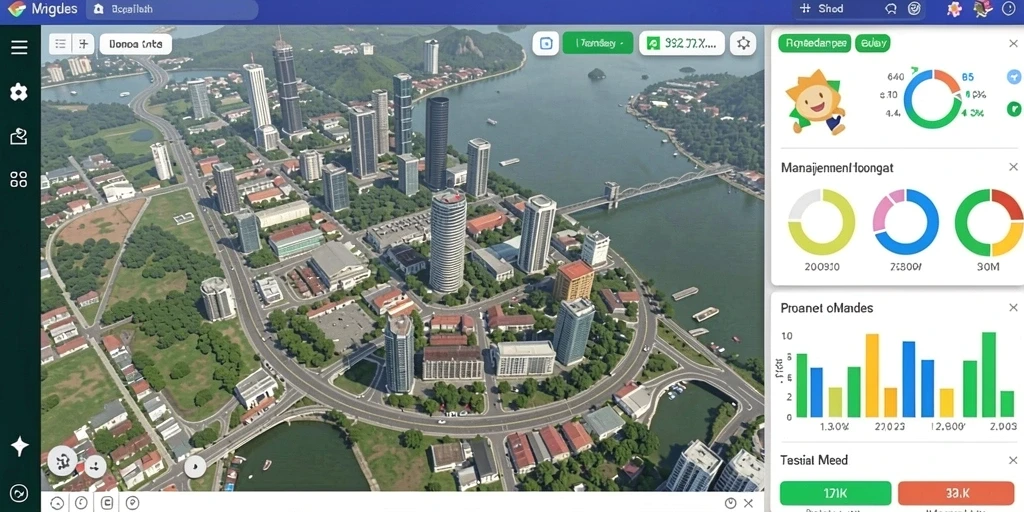Click the pink flower icon in top bar
Screen dimensions: 1024x512
(x=955, y=9)
